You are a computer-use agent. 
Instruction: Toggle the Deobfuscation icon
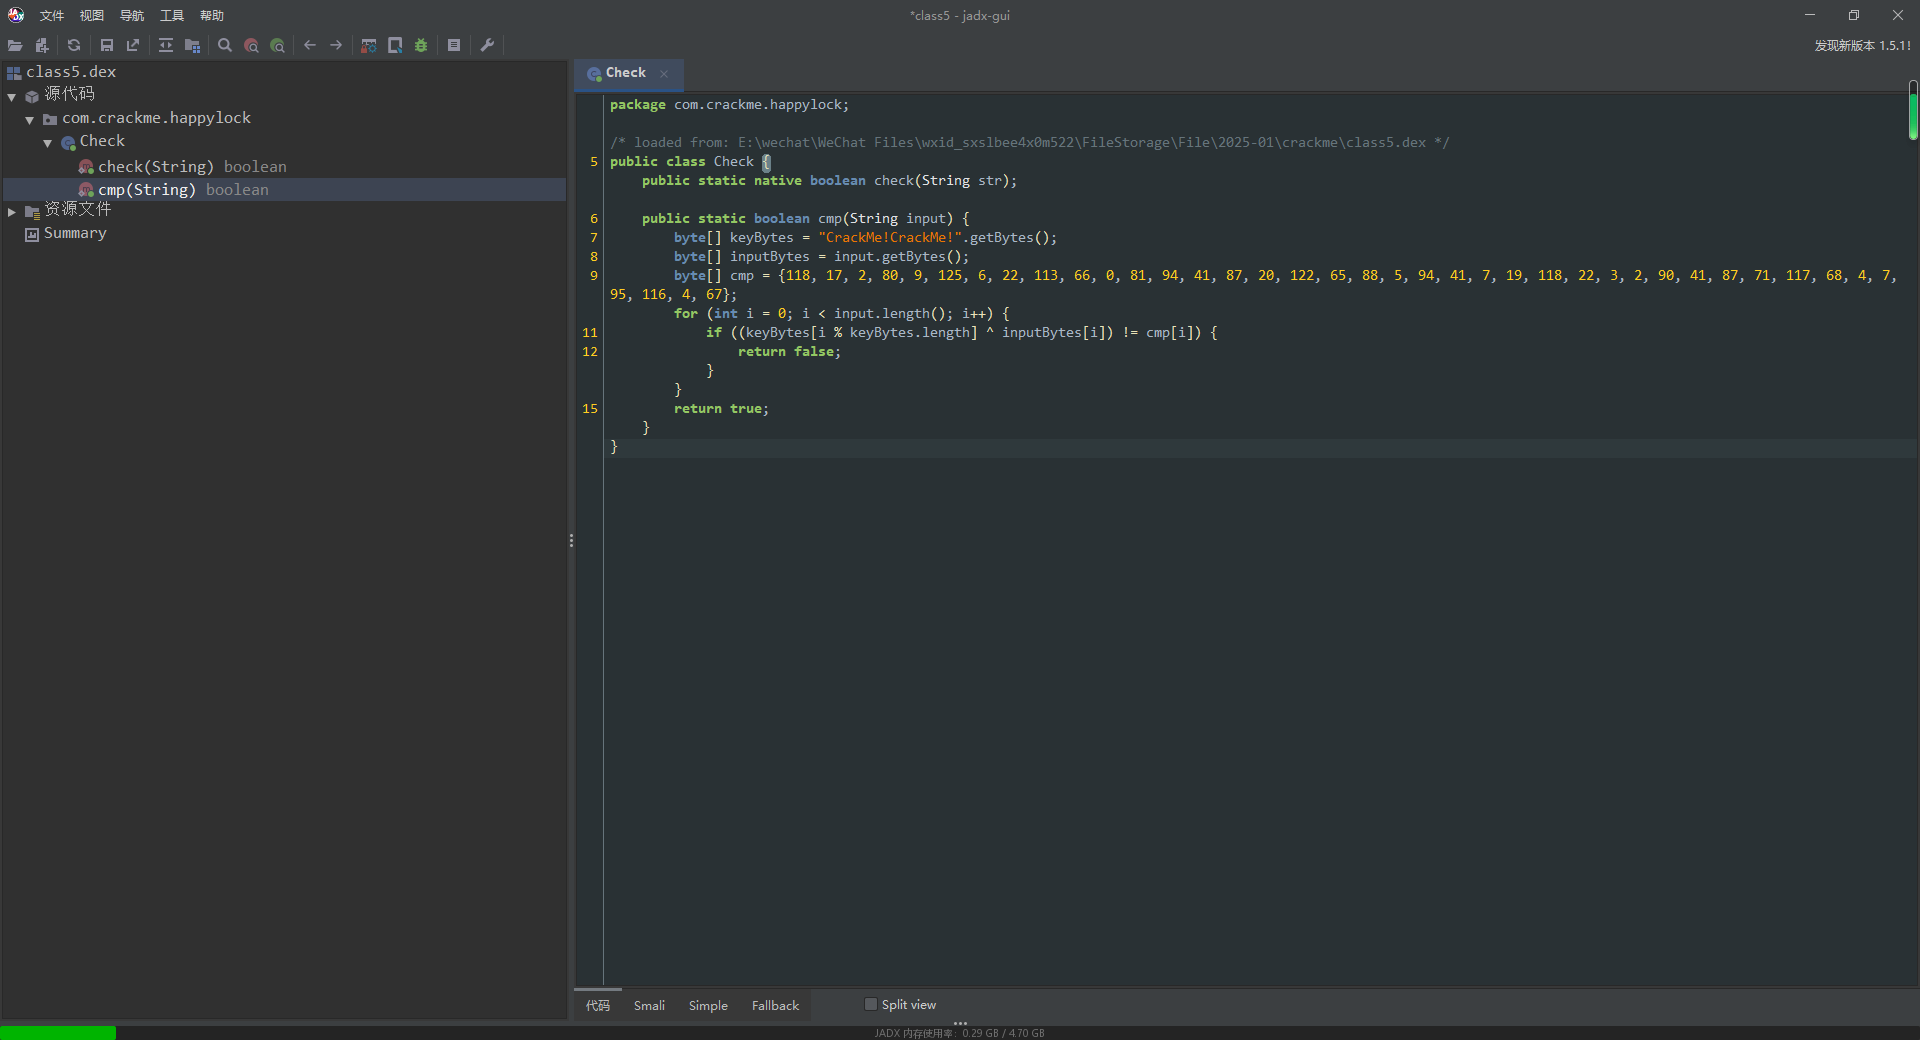(369, 45)
